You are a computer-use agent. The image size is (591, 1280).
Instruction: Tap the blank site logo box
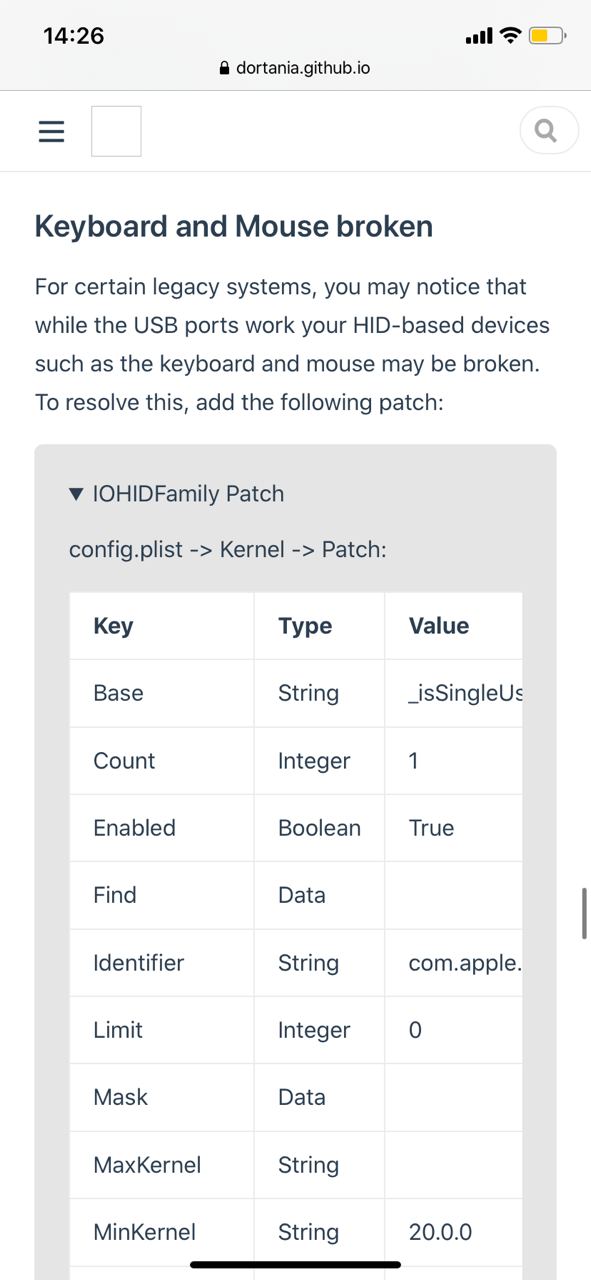pos(116,131)
